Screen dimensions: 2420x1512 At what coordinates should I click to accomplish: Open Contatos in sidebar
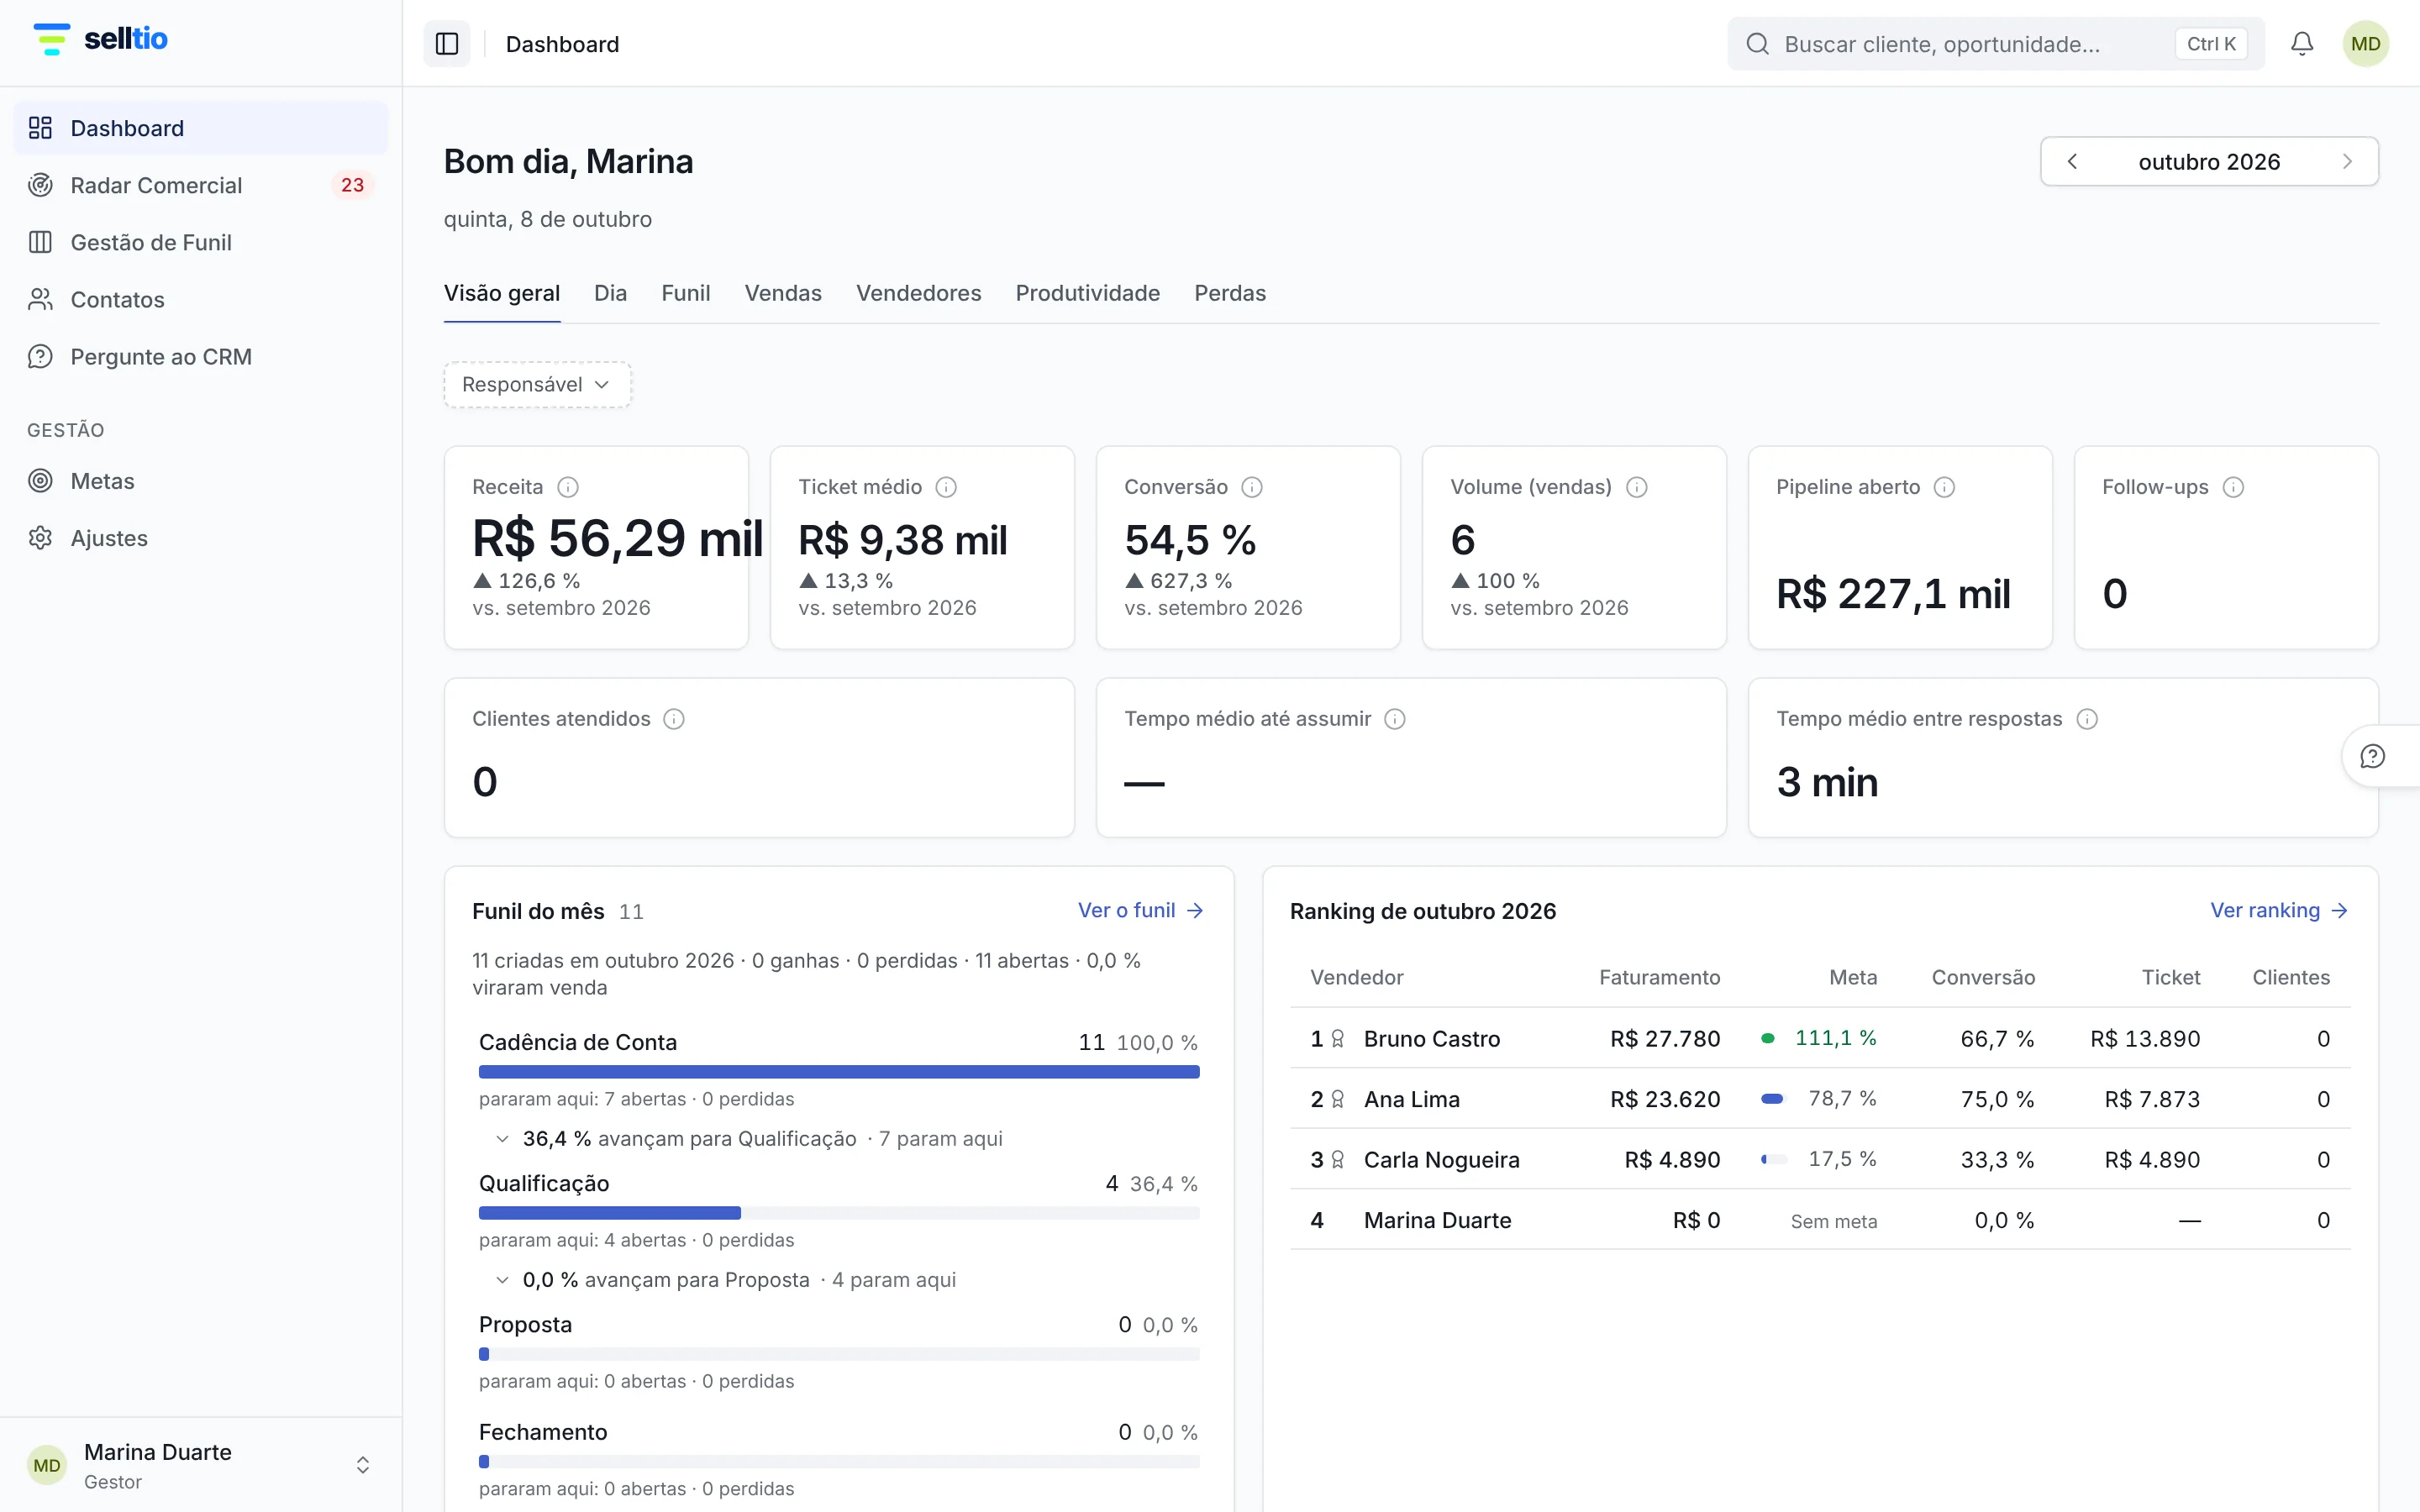pyautogui.click(x=201, y=299)
